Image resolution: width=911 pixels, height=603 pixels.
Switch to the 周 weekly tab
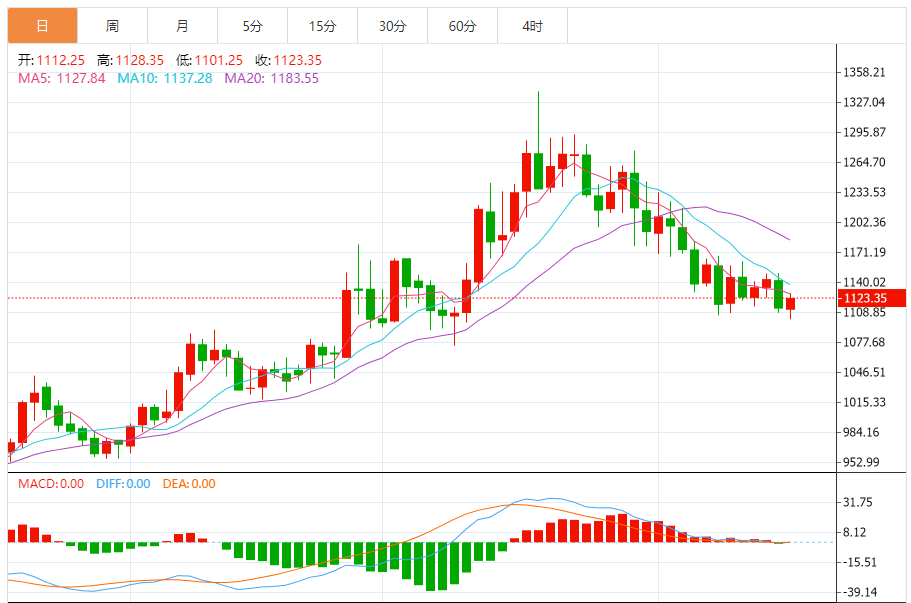click(112, 26)
